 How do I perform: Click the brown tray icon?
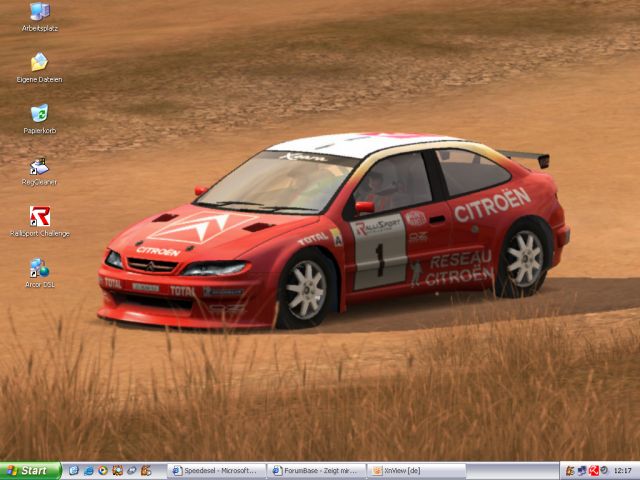pos(570,471)
